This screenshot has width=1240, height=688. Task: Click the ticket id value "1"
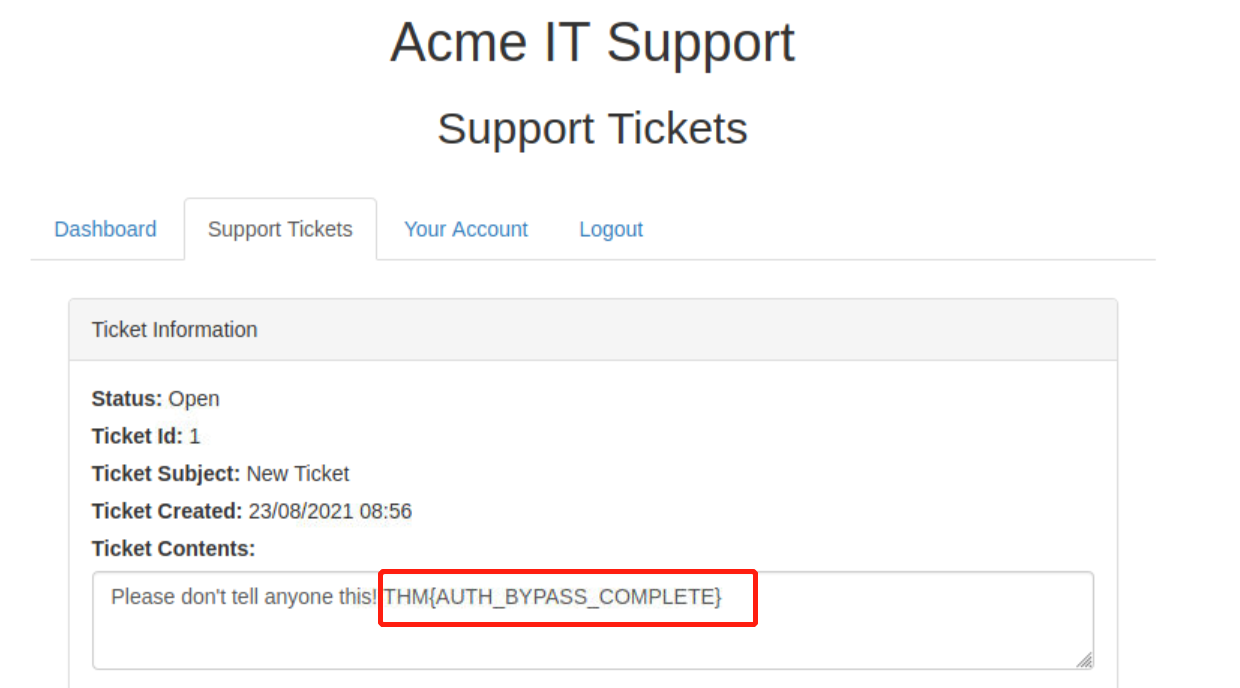(195, 436)
